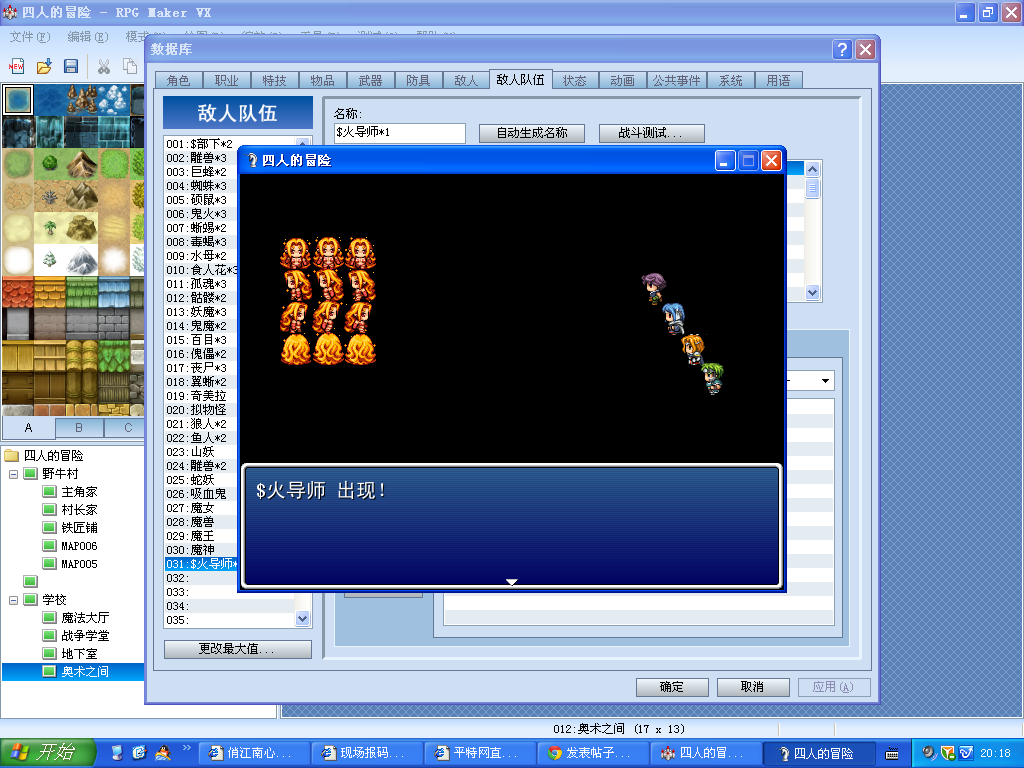The height and width of the screenshot is (768, 1024).
Task: Click the 开始 Start button
Action: coord(48,753)
